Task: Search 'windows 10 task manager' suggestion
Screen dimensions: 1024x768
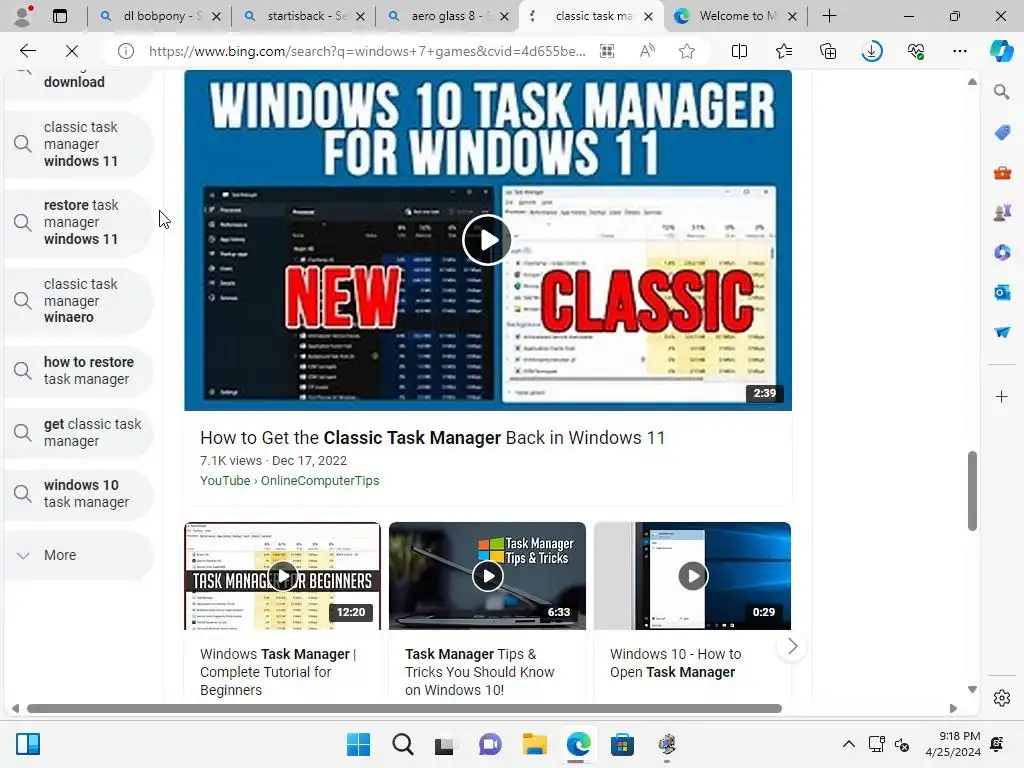Action: pyautogui.click(x=78, y=494)
